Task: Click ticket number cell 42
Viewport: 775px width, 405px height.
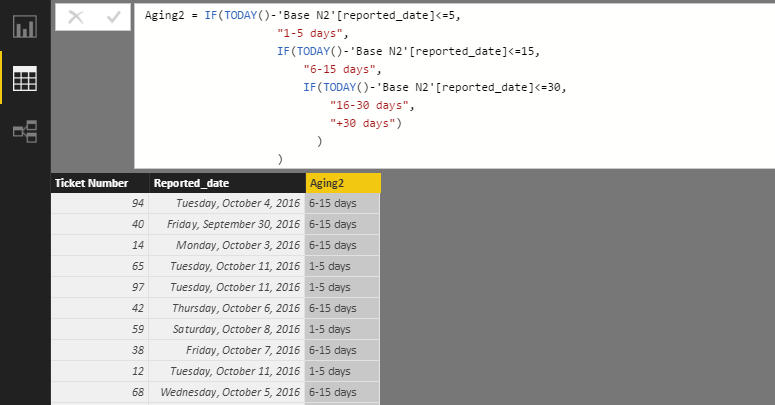Action: click(x=100, y=308)
